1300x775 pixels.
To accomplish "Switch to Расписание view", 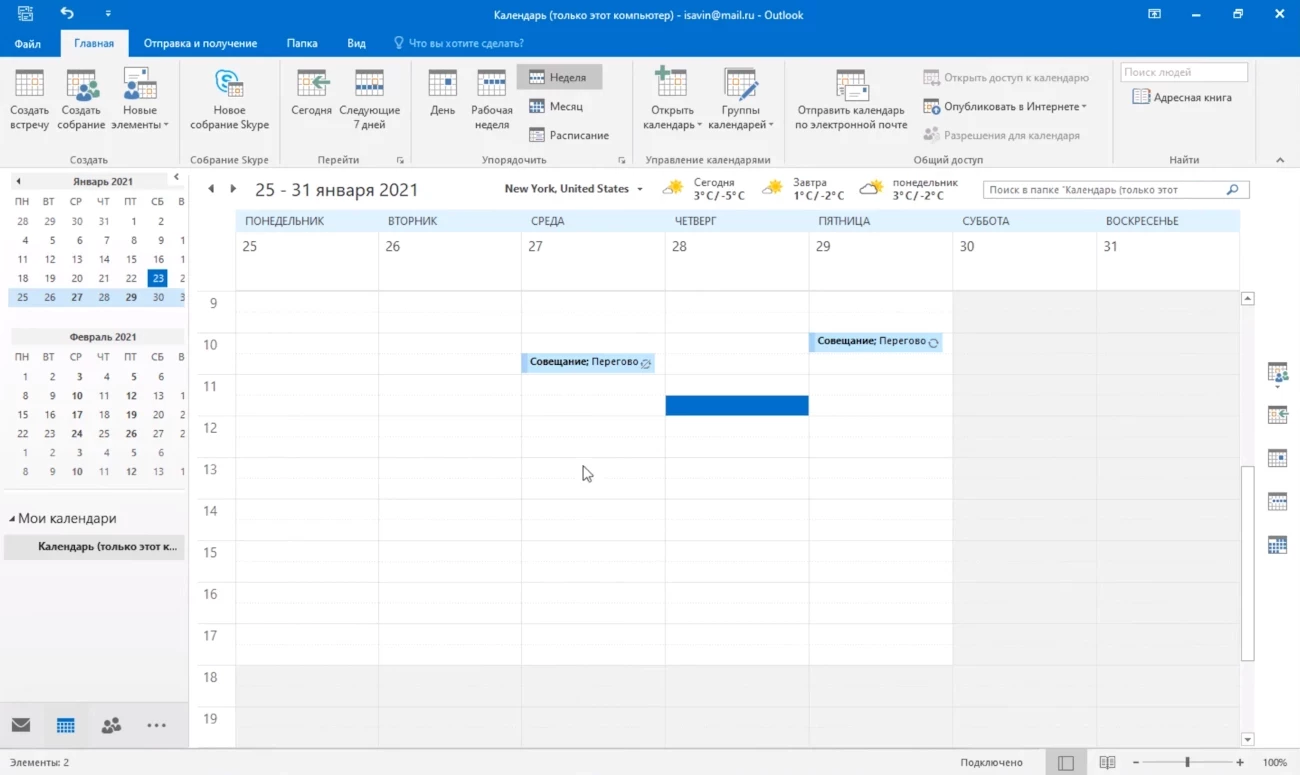I will click(x=569, y=135).
